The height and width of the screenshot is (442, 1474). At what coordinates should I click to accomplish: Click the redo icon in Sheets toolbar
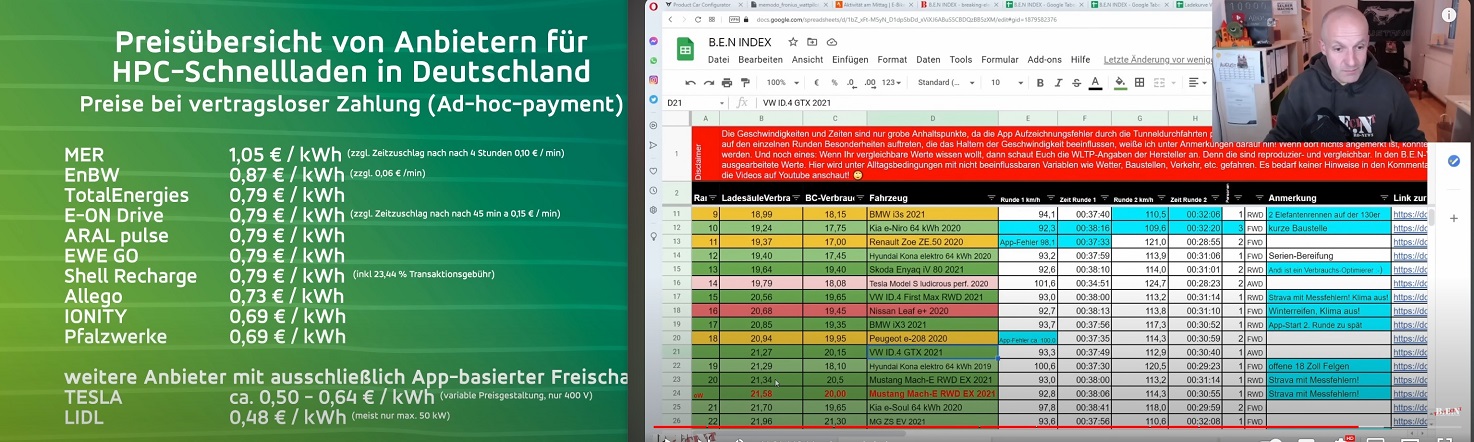pos(709,83)
